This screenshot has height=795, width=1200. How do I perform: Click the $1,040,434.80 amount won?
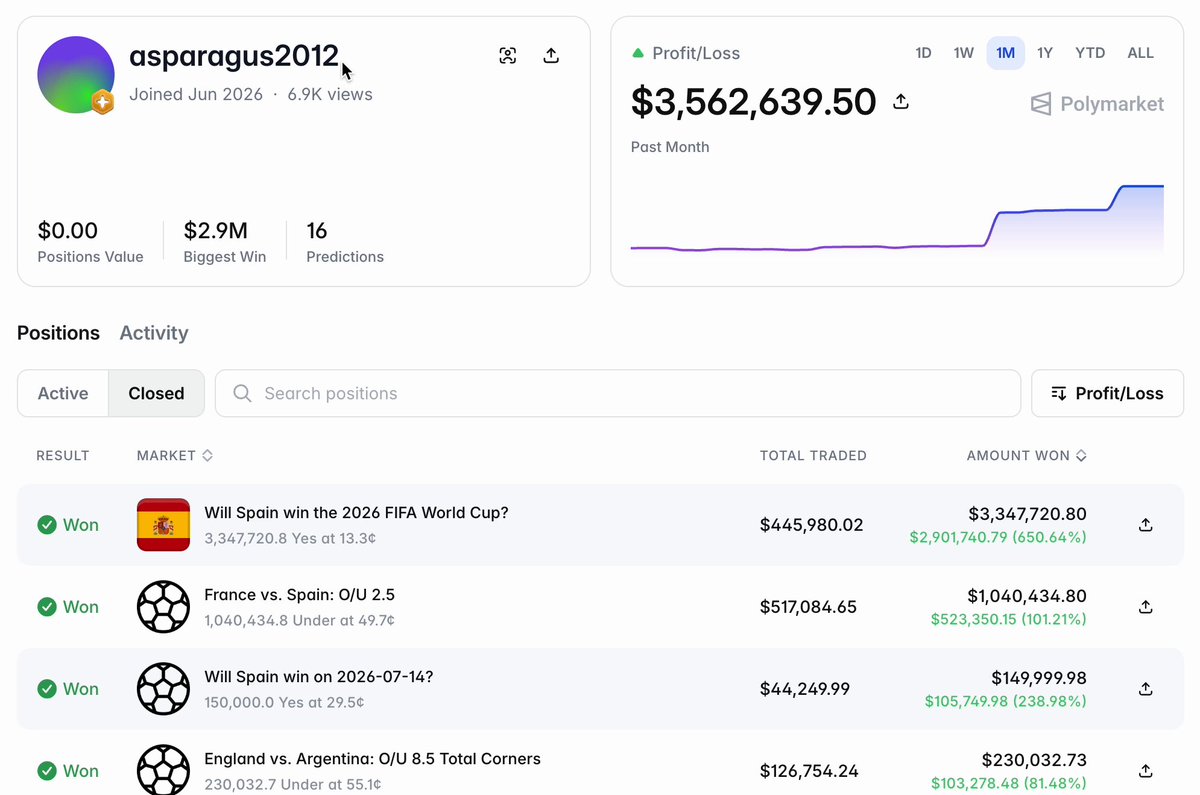tap(1027, 596)
